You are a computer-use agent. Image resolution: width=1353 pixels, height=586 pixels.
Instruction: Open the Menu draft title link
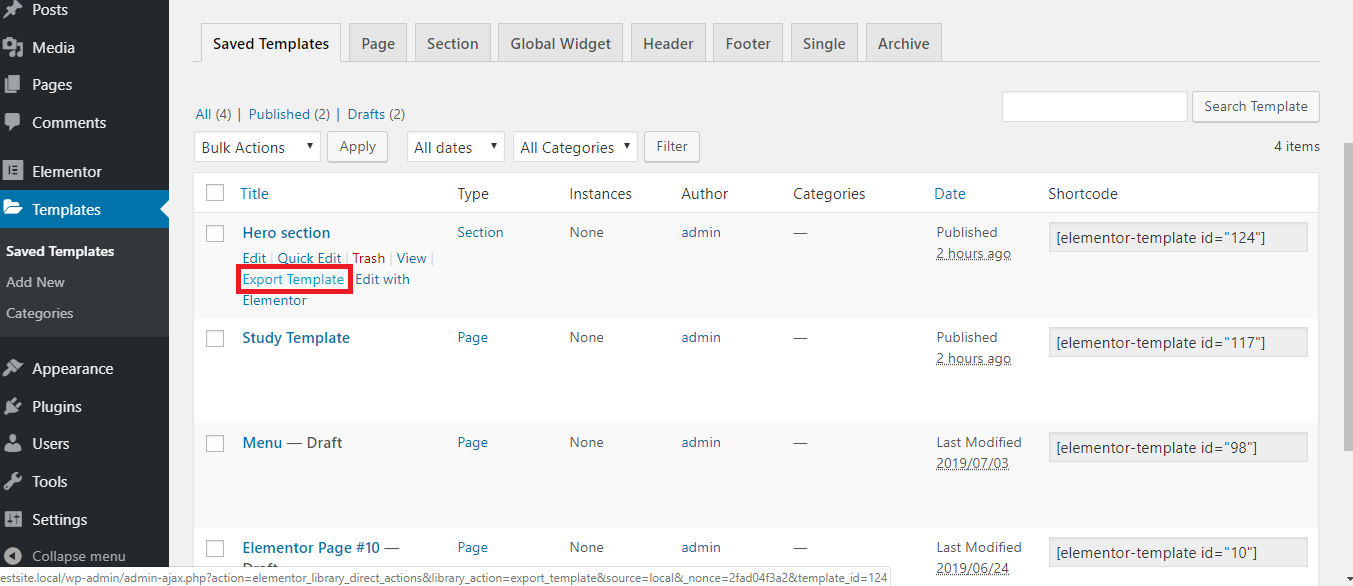[262, 442]
